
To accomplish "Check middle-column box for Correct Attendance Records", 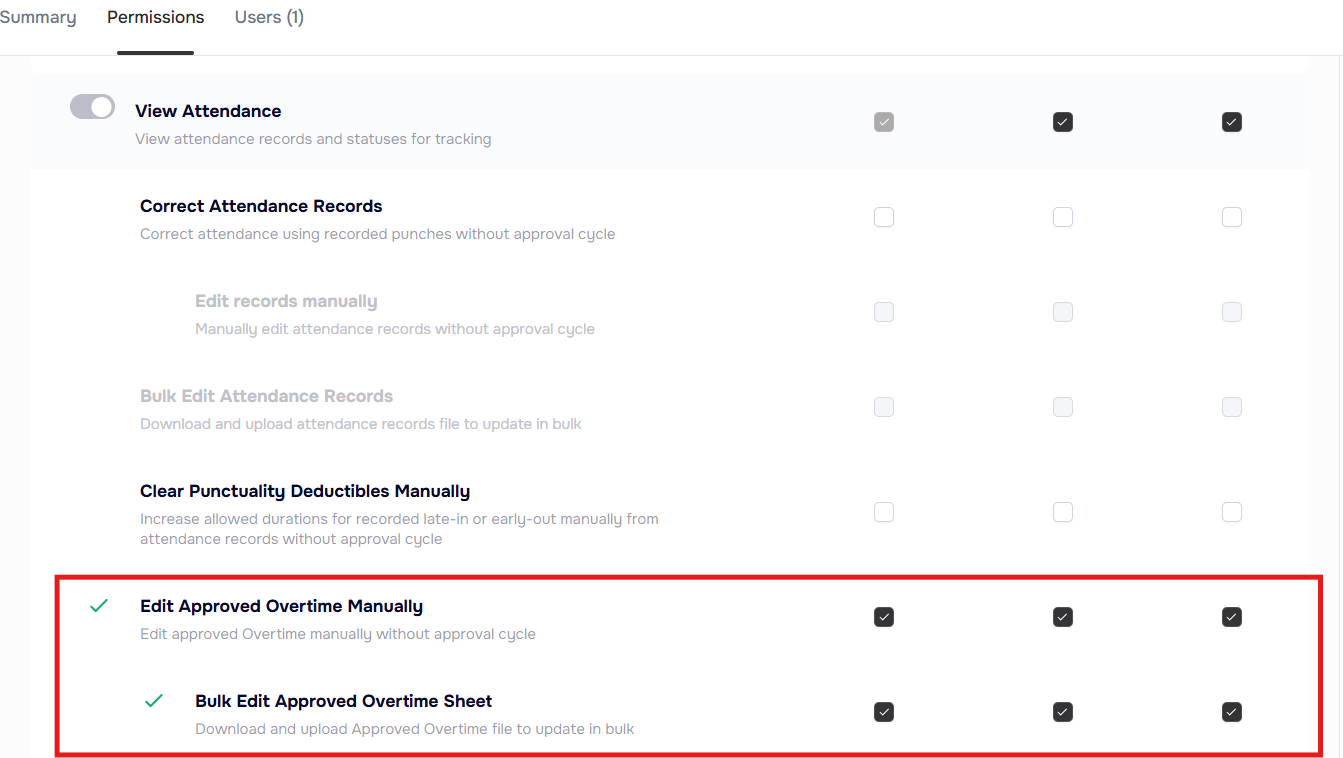I will coord(1063,217).
